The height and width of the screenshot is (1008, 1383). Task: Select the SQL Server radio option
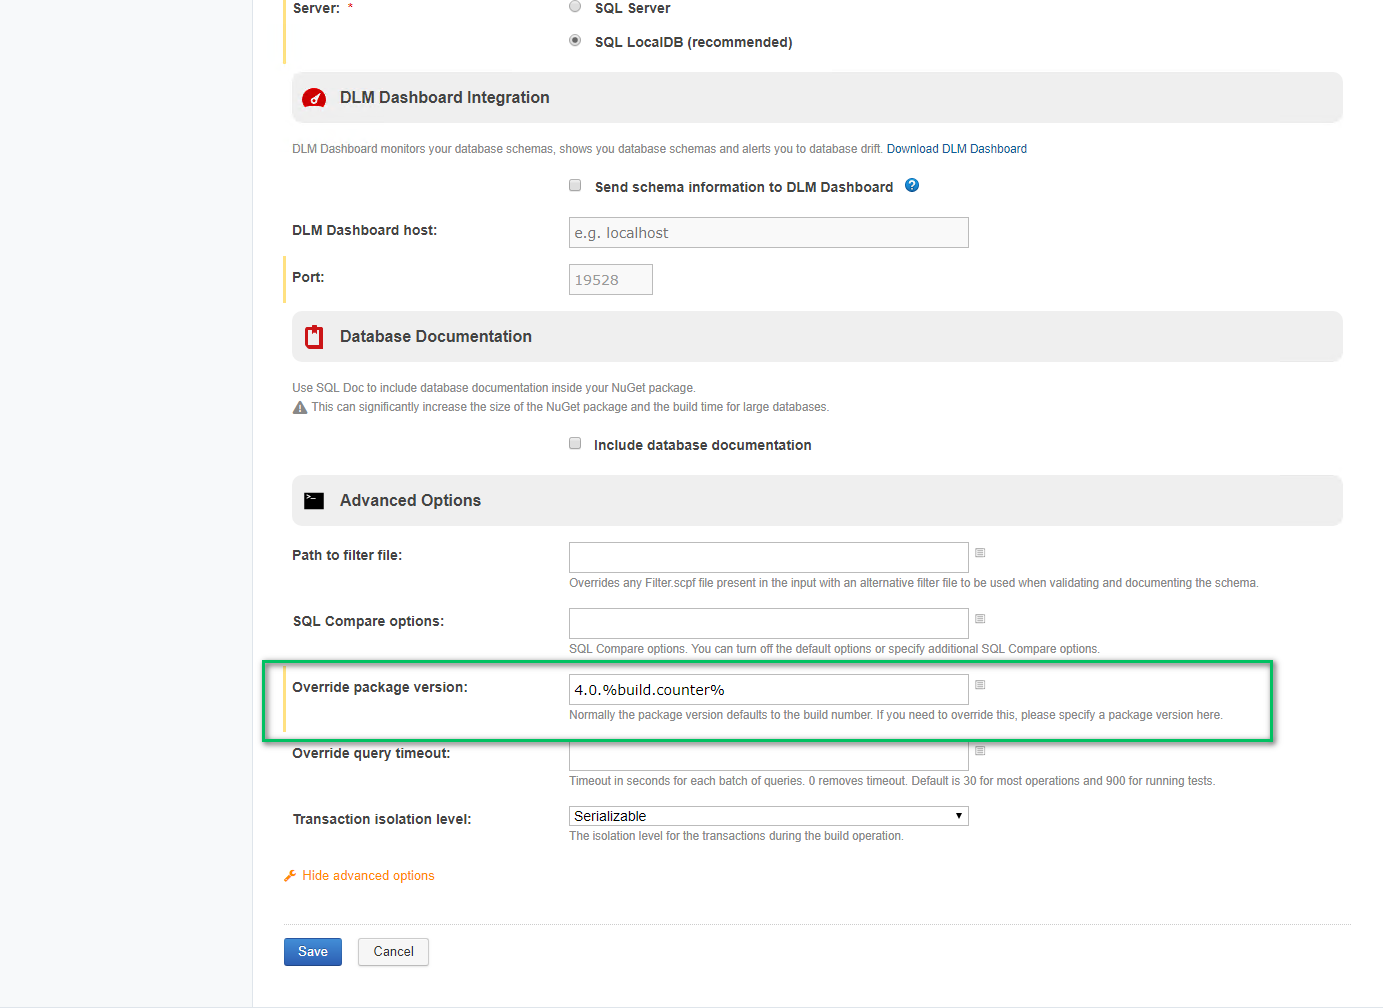[x=575, y=7]
